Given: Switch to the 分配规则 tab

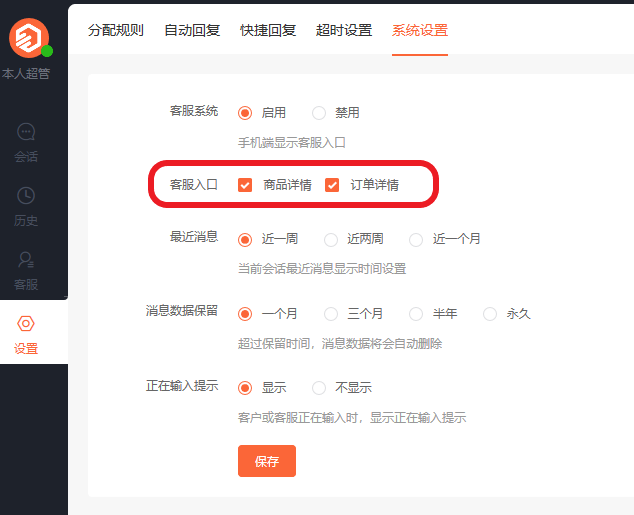Looking at the screenshot, I should 116,30.
